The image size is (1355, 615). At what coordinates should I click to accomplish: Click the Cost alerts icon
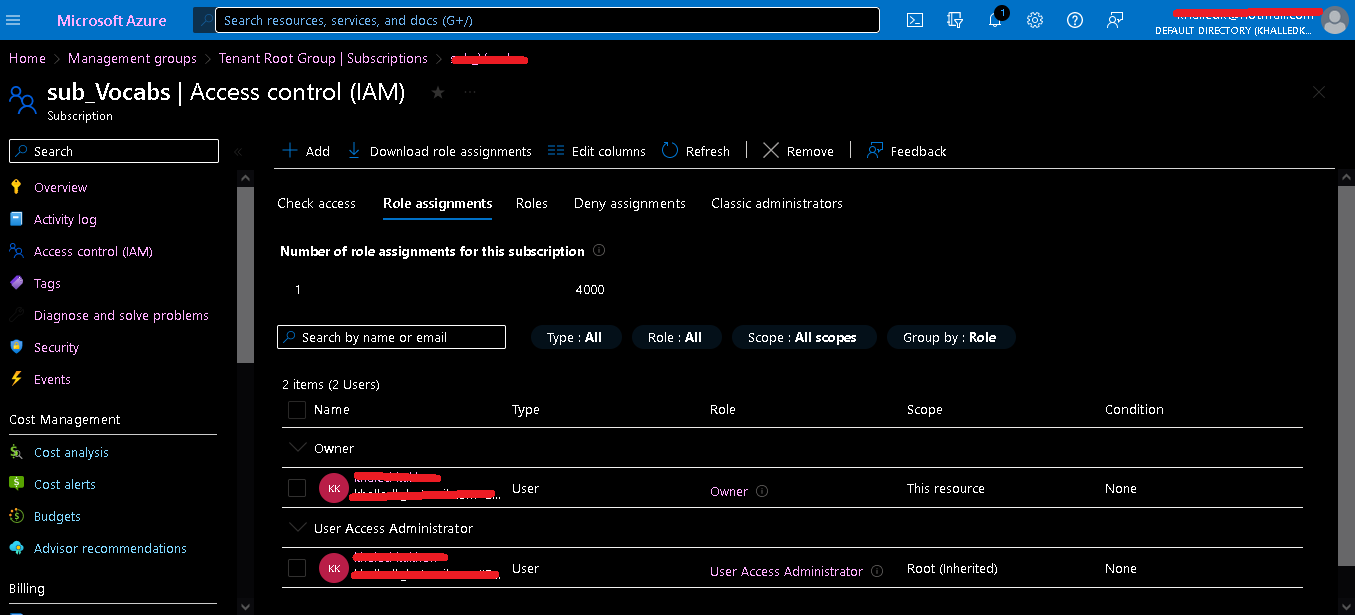pyautogui.click(x=16, y=484)
